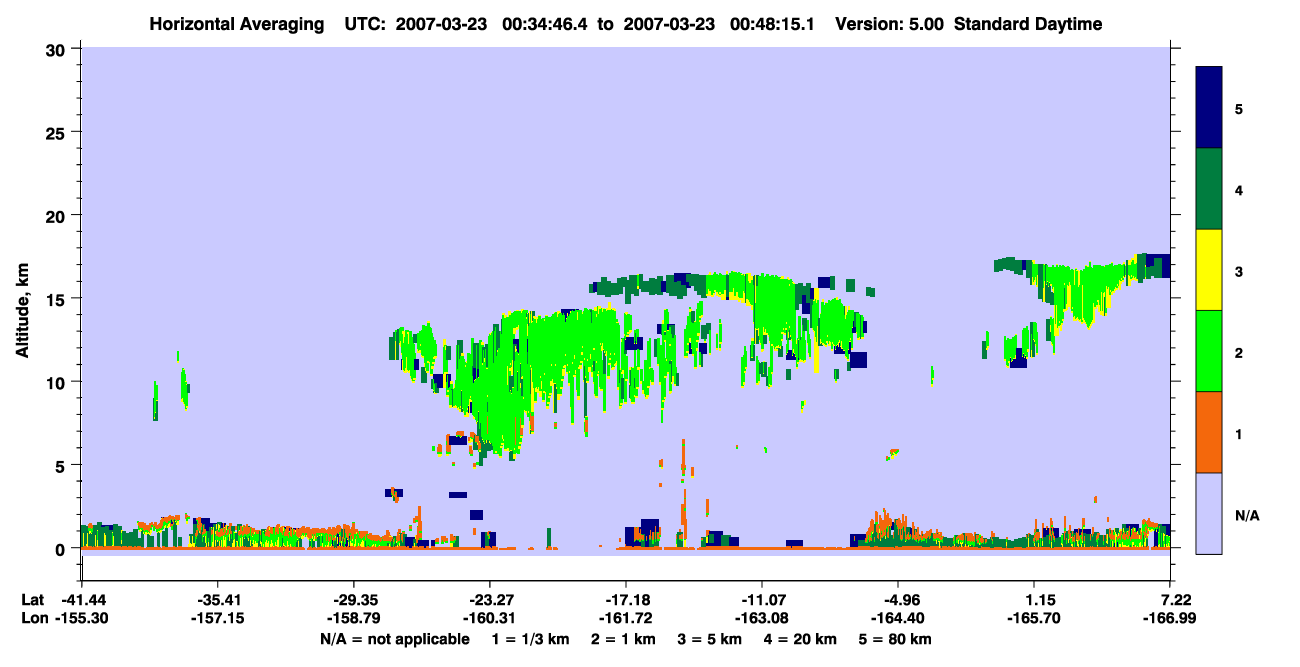This screenshot has height=667, width=1300.
Task: Click the longitude value '-165.70'
Action: (x=1034, y=619)
